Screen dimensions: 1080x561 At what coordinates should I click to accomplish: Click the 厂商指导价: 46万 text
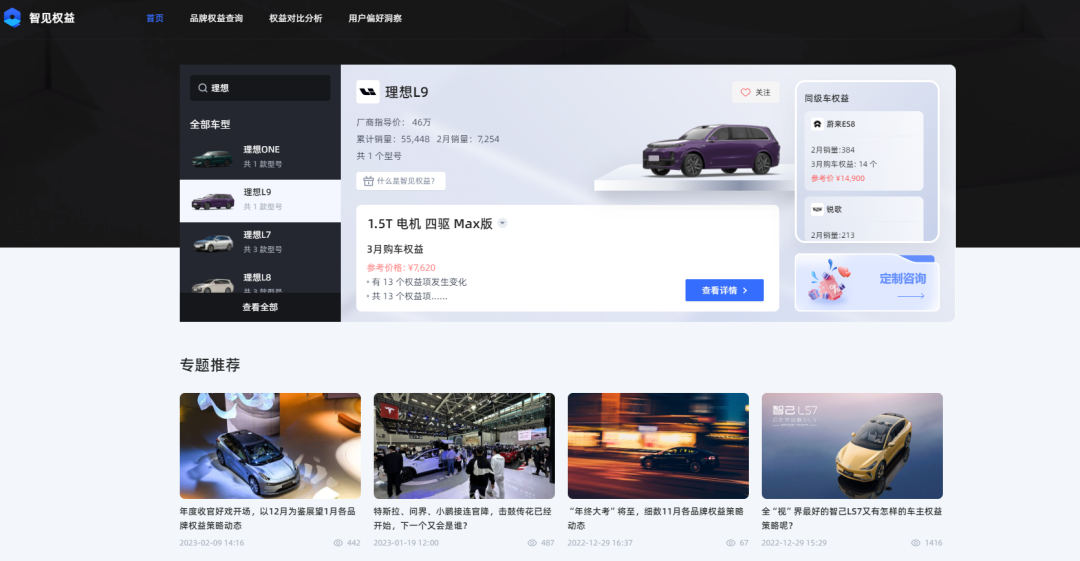[393, 123]
